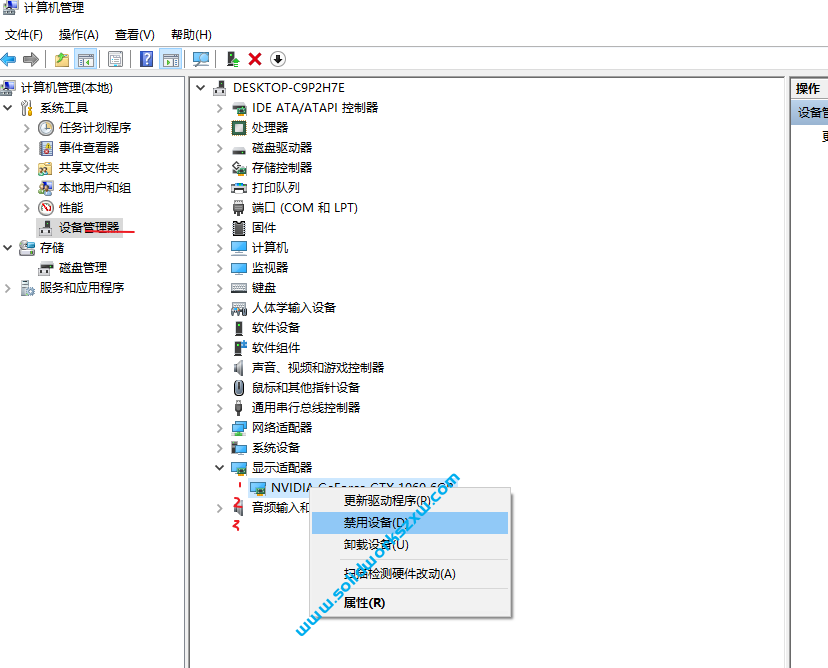Click the Update driver toolbar icon

232,59
